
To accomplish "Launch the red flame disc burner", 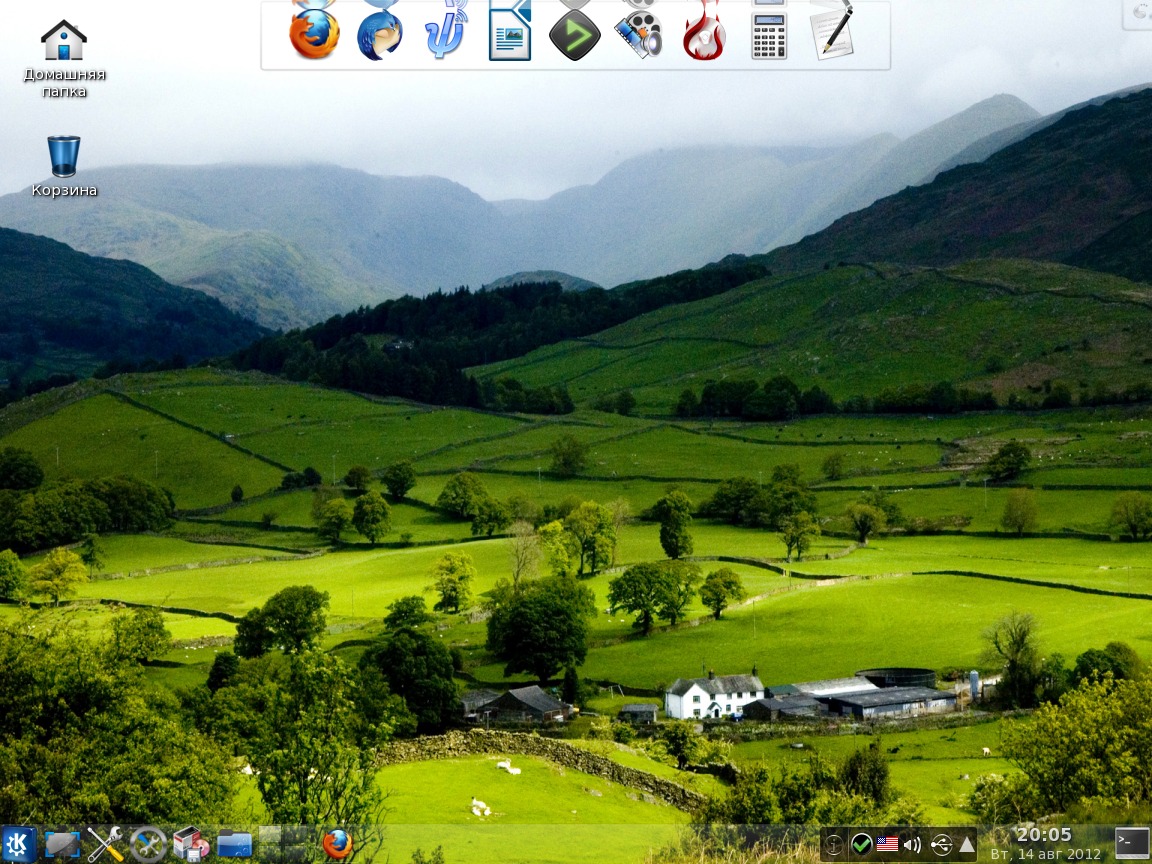I will point(704,32).
